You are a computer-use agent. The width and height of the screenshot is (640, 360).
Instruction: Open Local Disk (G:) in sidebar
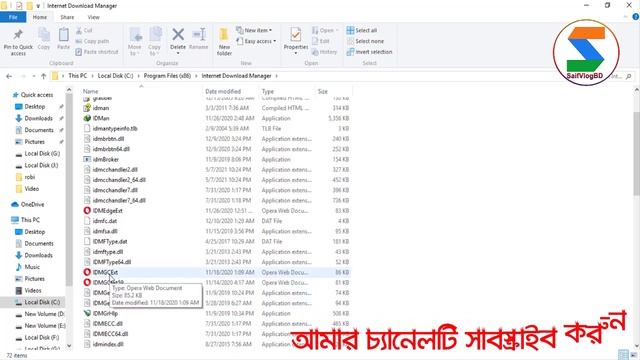(42, 153)
